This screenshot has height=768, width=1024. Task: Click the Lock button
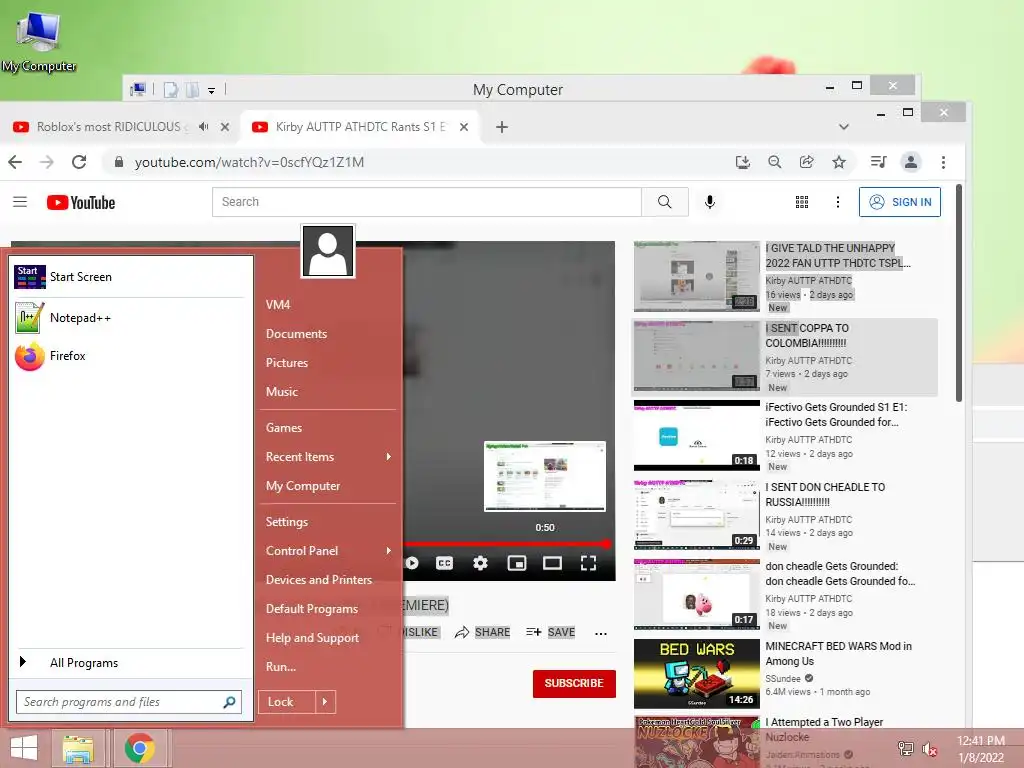tap(287, 702)
